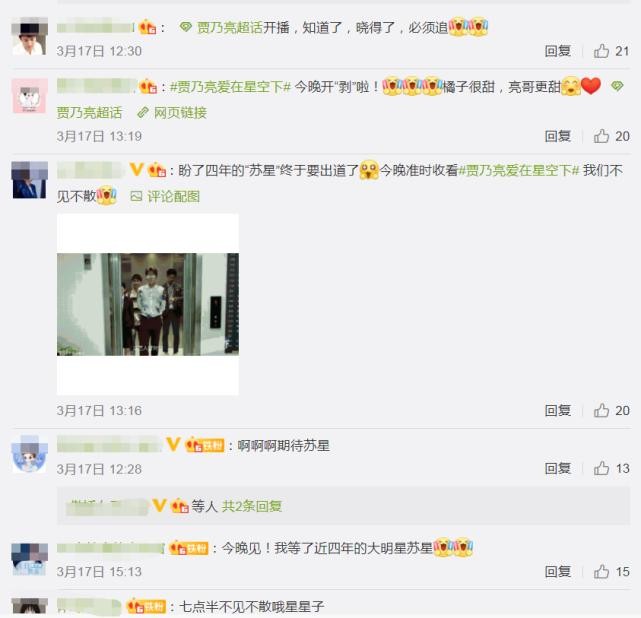Open the 贾乃亮超话 super topic link in first comment

[230, 27]
